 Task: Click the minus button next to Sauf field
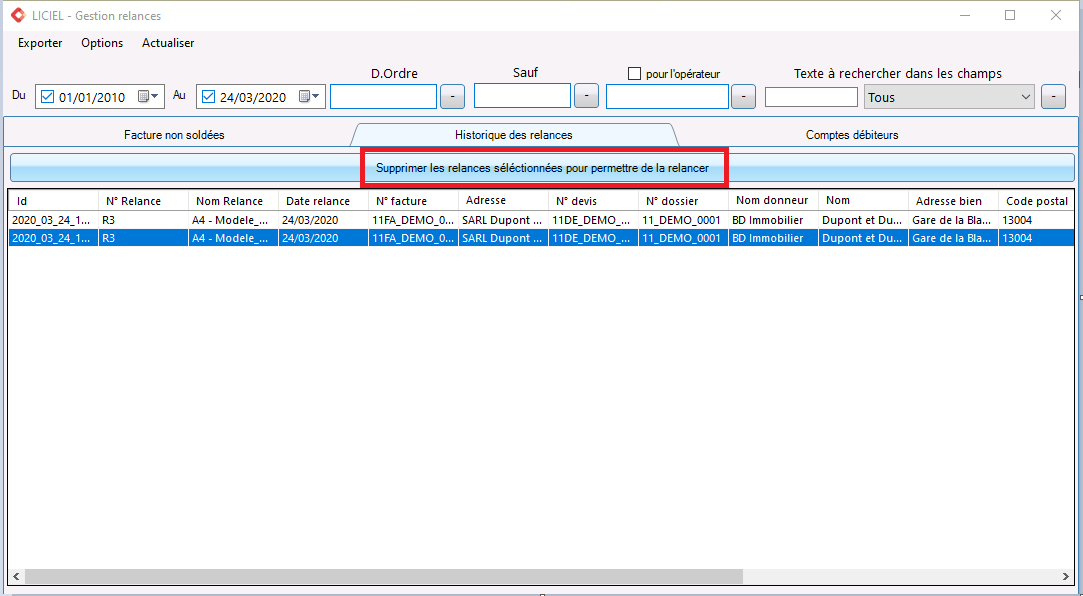586,97
